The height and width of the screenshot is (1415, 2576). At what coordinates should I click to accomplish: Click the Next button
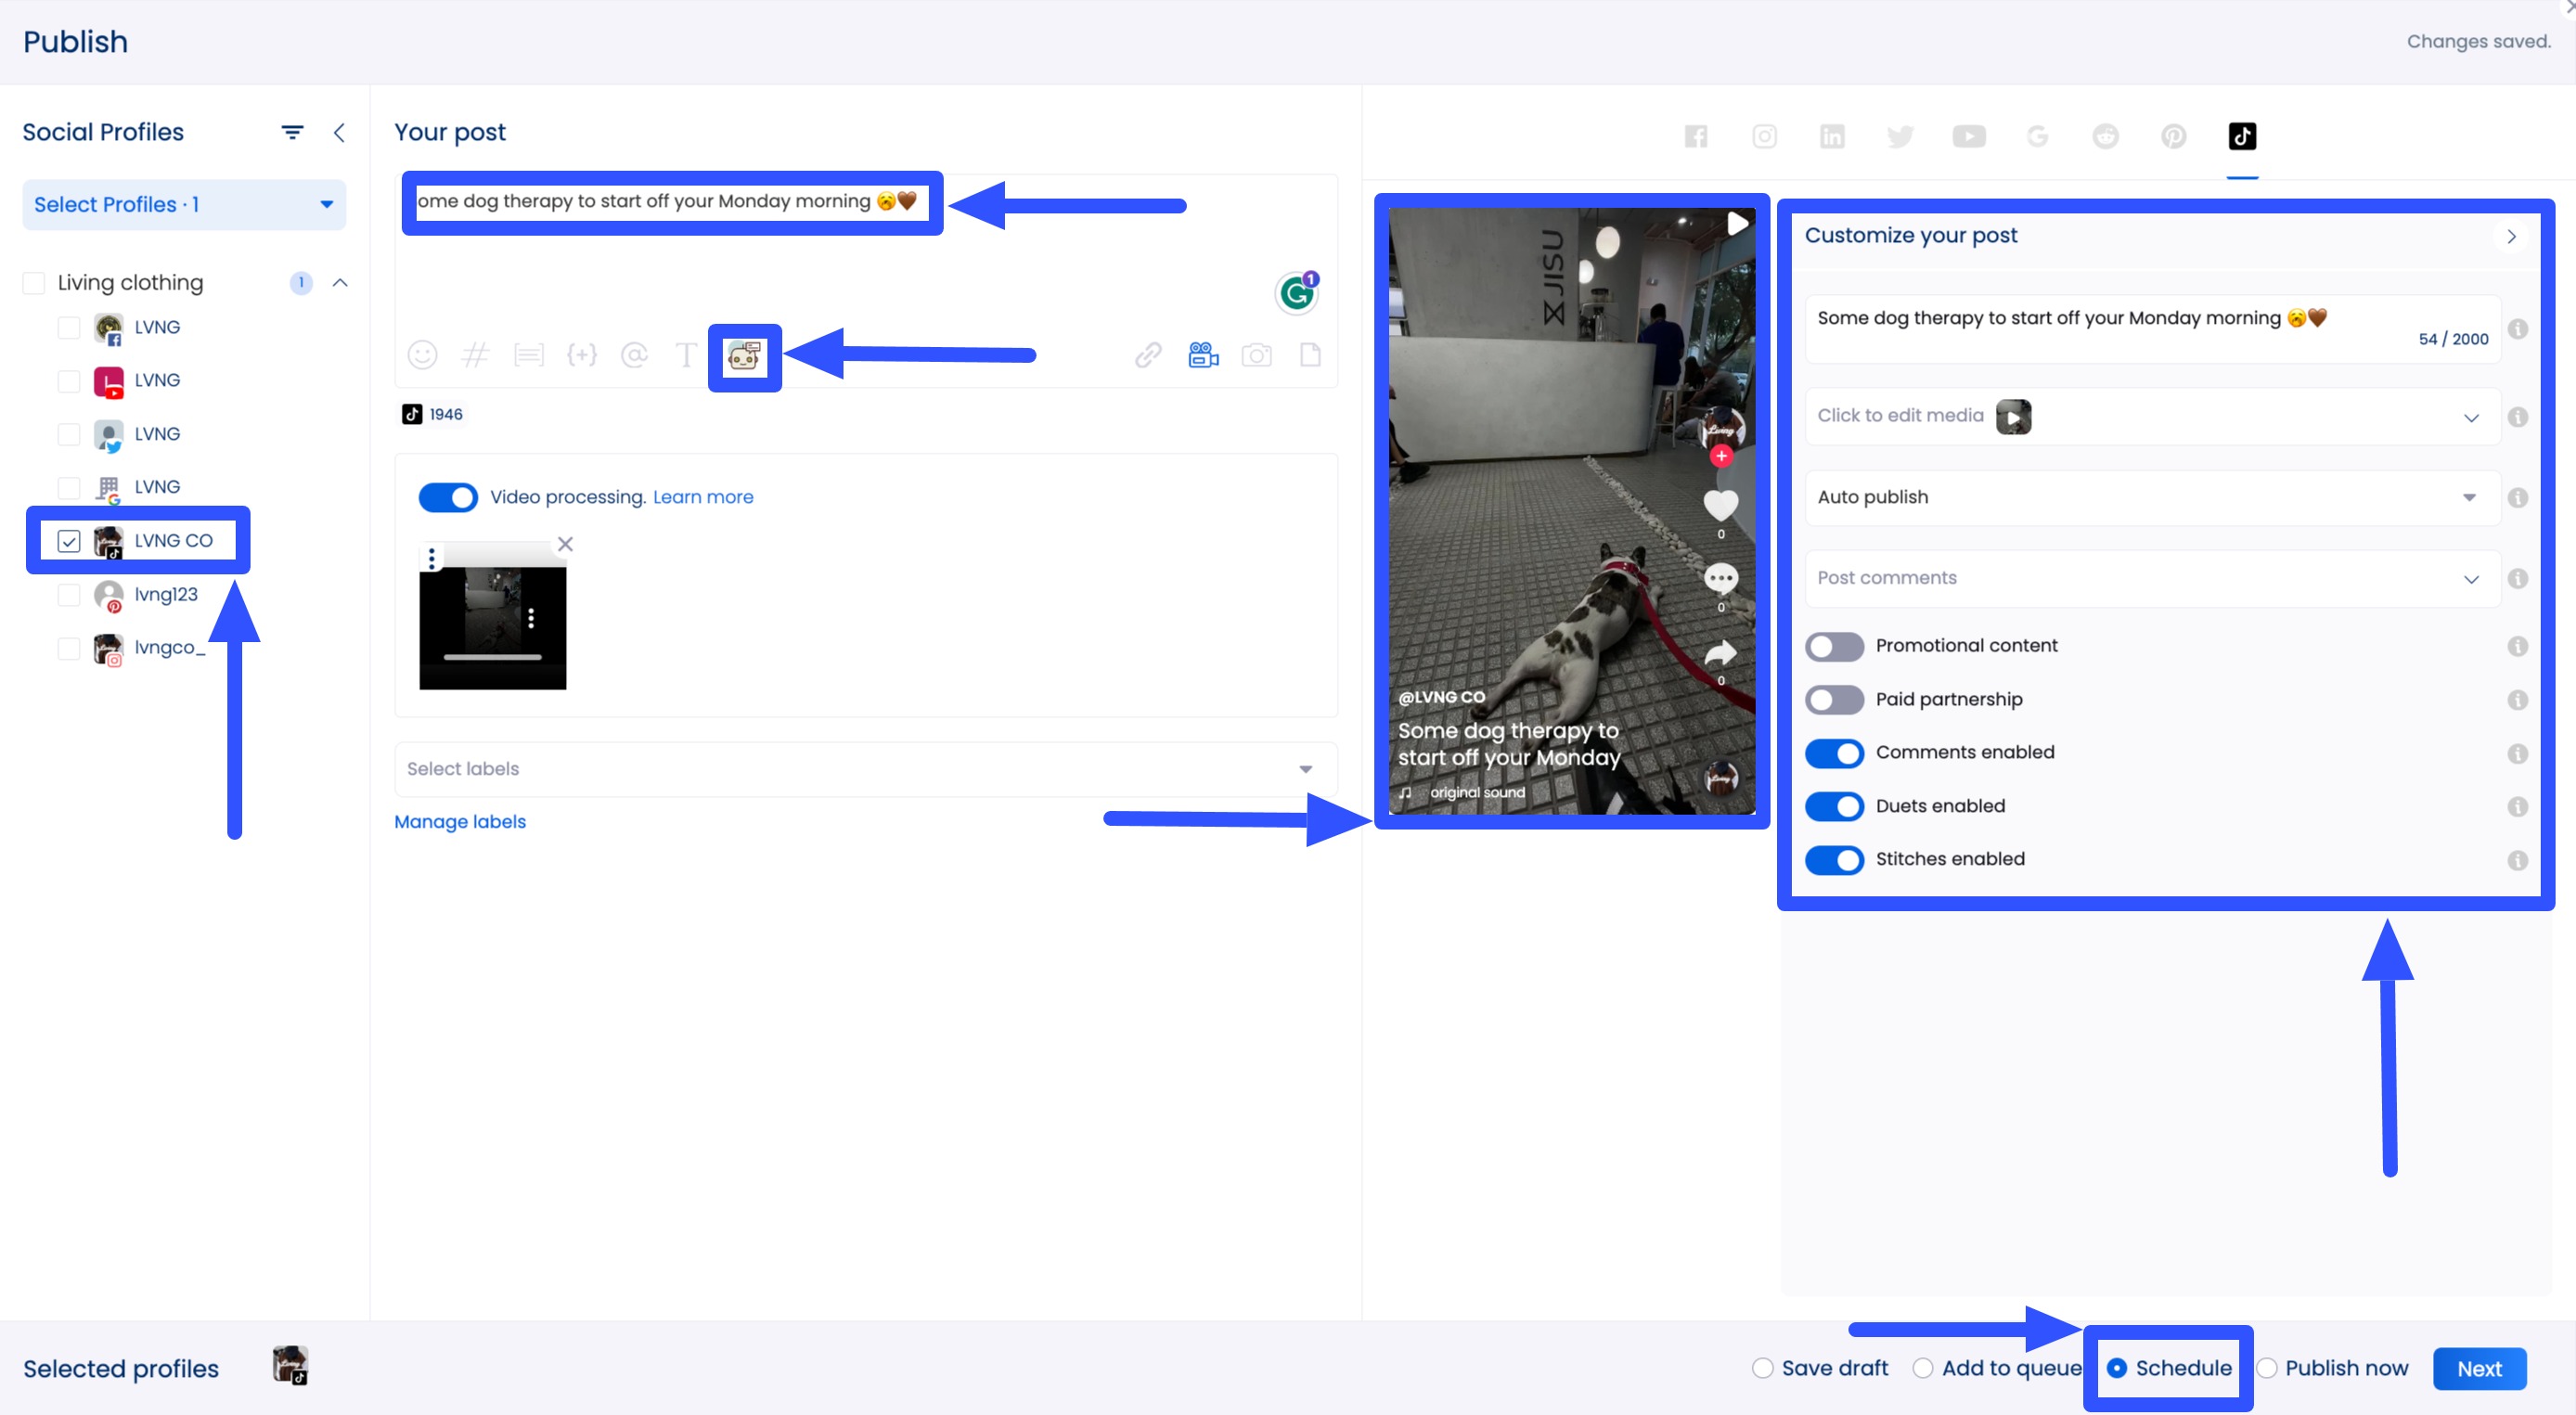[x=2479, y=1369]
